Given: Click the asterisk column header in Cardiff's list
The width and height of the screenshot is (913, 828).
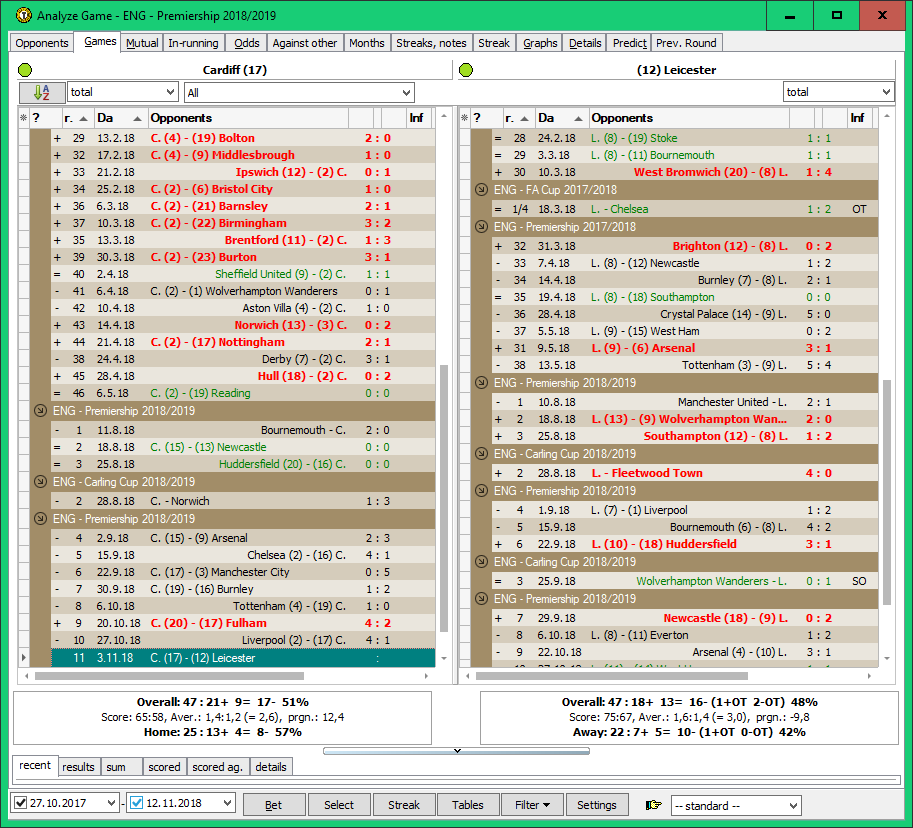Looking at the screenshot, I should tap(22, 118).
